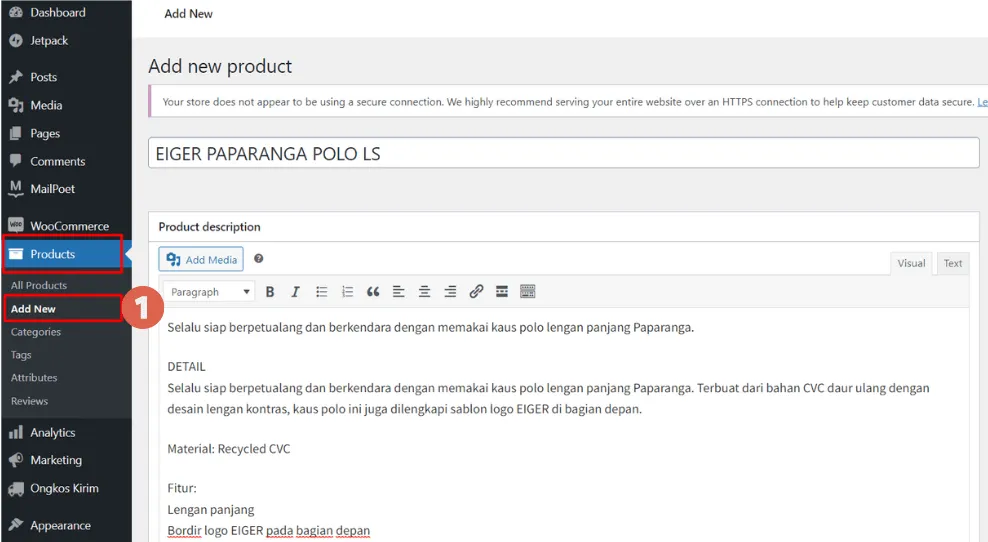Viewport: 988px width, 542px height.
Task: Open Pages in the admin sidebar
Action: [x=45, y=134]
